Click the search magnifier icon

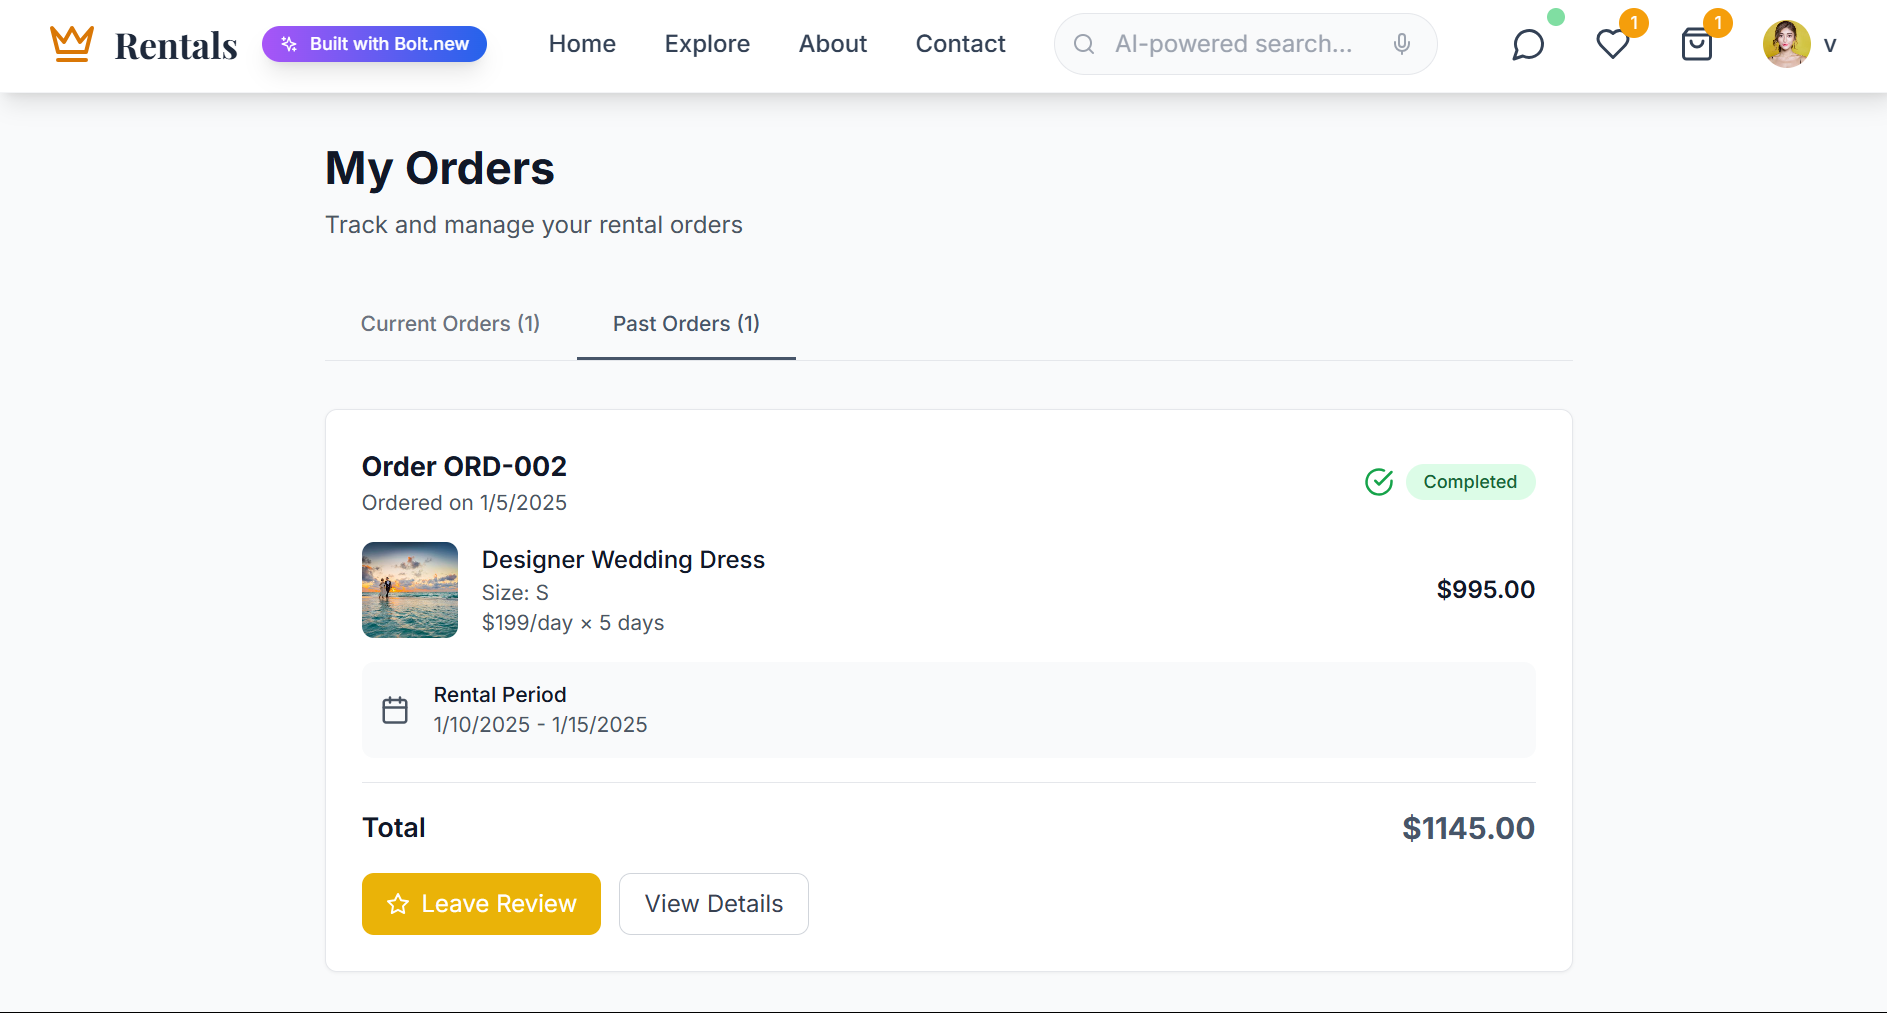click(1084, 44)
